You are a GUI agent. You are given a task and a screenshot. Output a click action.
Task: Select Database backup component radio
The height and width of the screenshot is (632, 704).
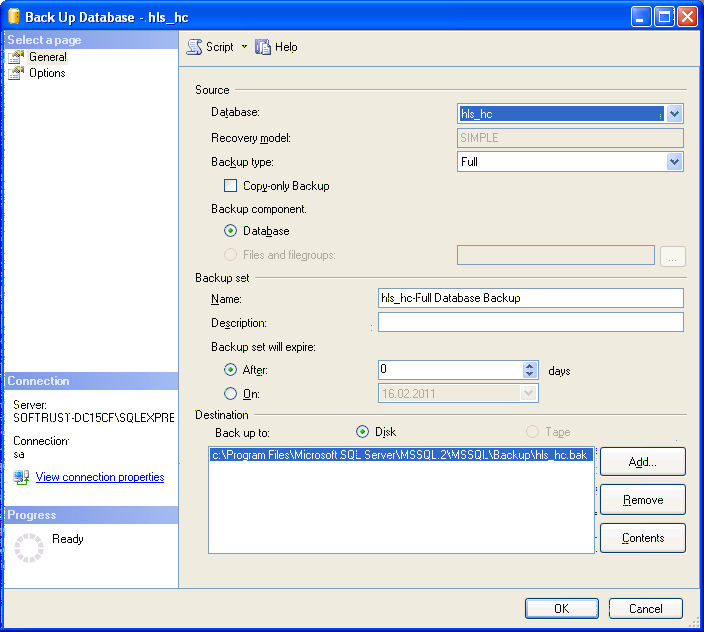[x=230, y=231]
